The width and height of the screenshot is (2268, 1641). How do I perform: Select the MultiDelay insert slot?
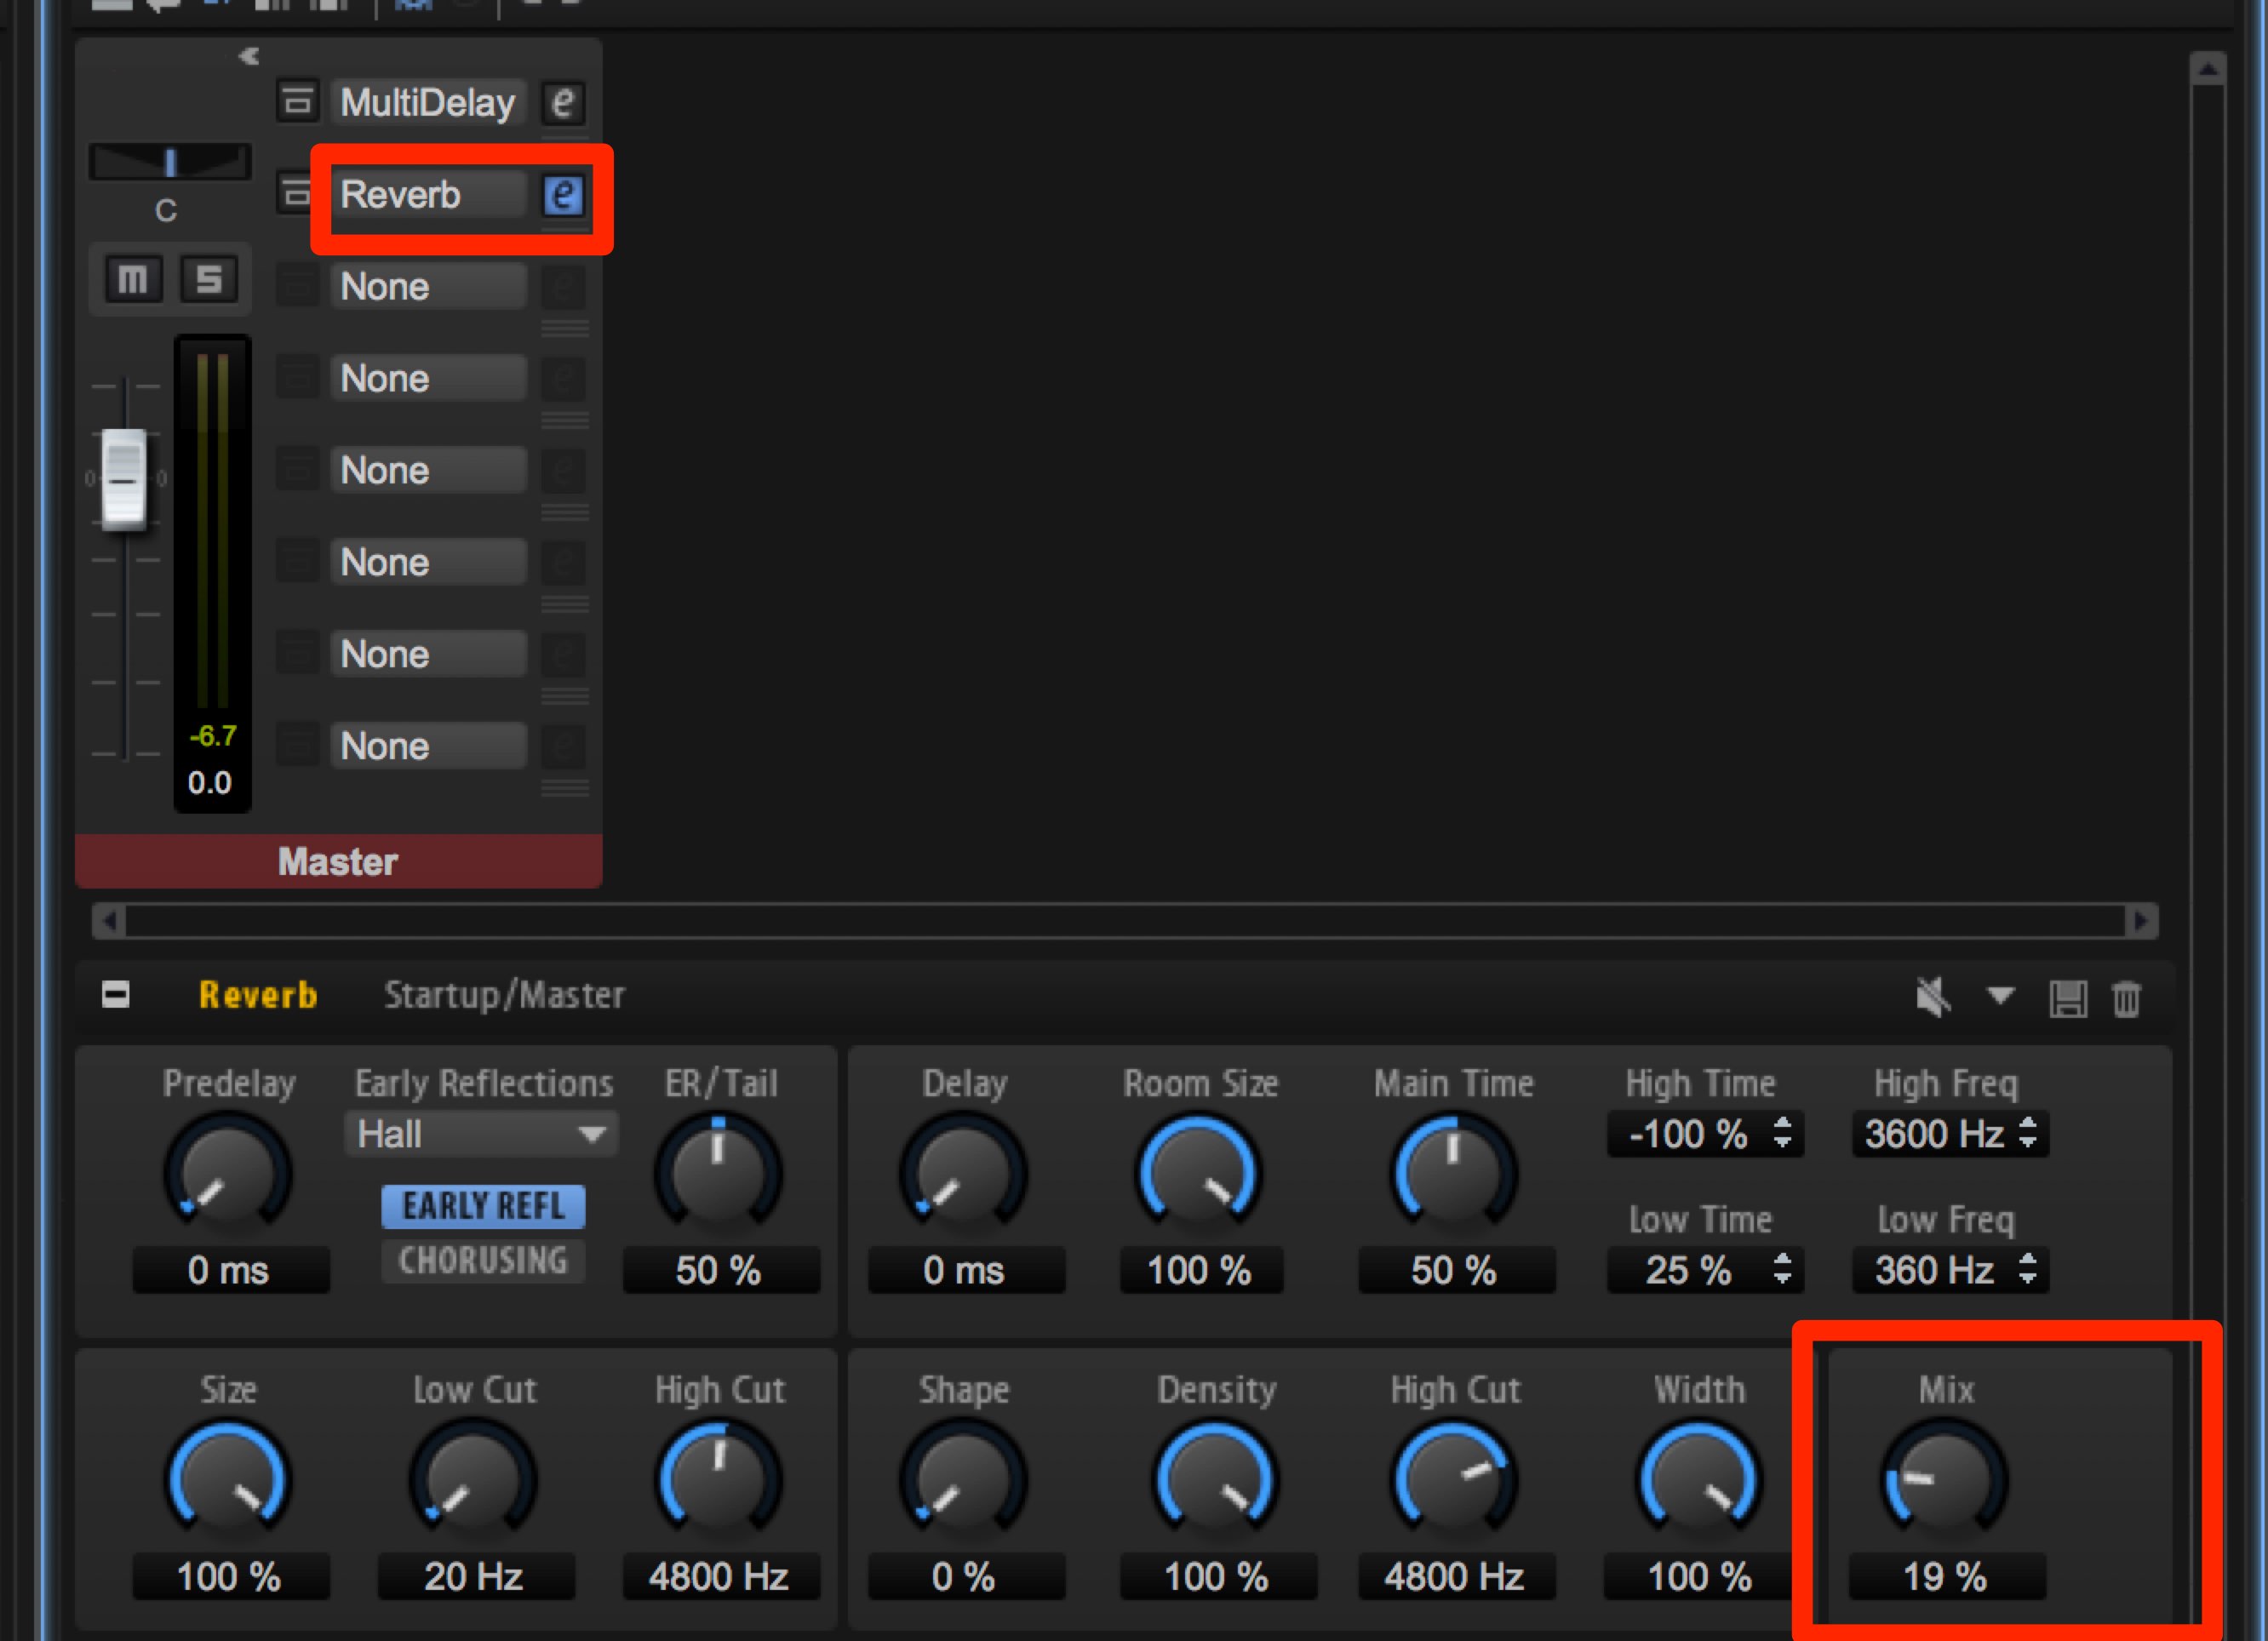(428, 103)
